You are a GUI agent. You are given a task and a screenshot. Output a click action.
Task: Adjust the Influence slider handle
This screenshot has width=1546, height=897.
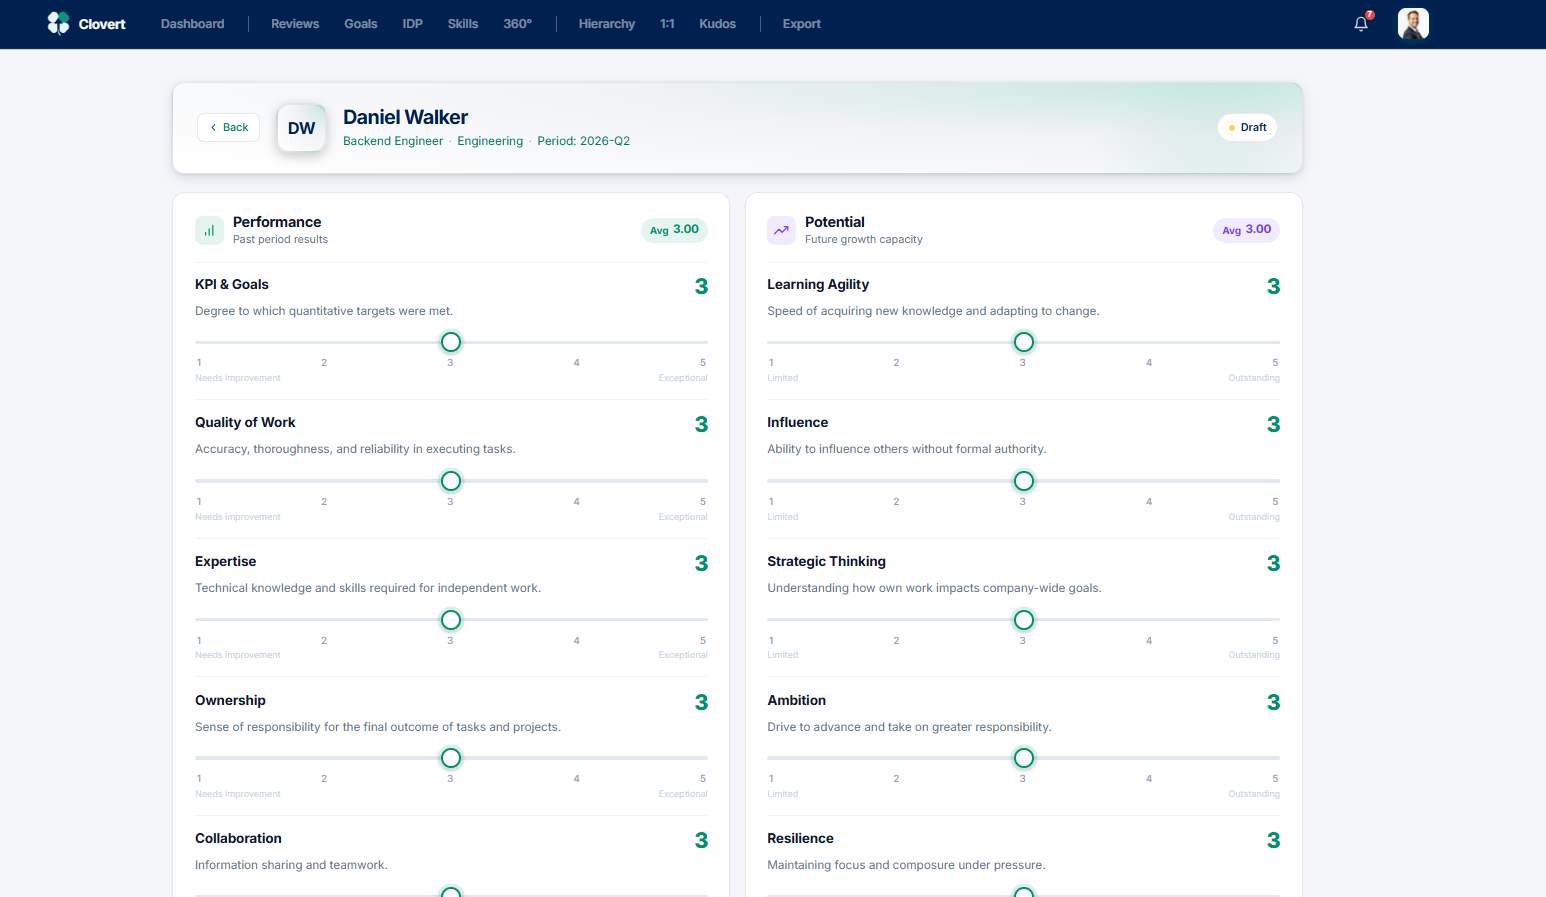(x=1024, y=481)
